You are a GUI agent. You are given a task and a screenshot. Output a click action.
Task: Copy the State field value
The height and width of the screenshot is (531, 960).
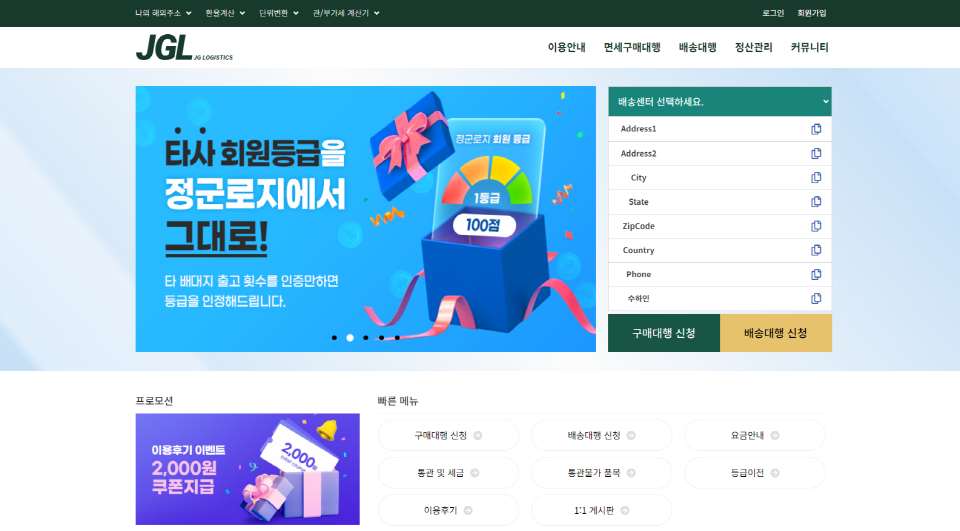[816, 201]
